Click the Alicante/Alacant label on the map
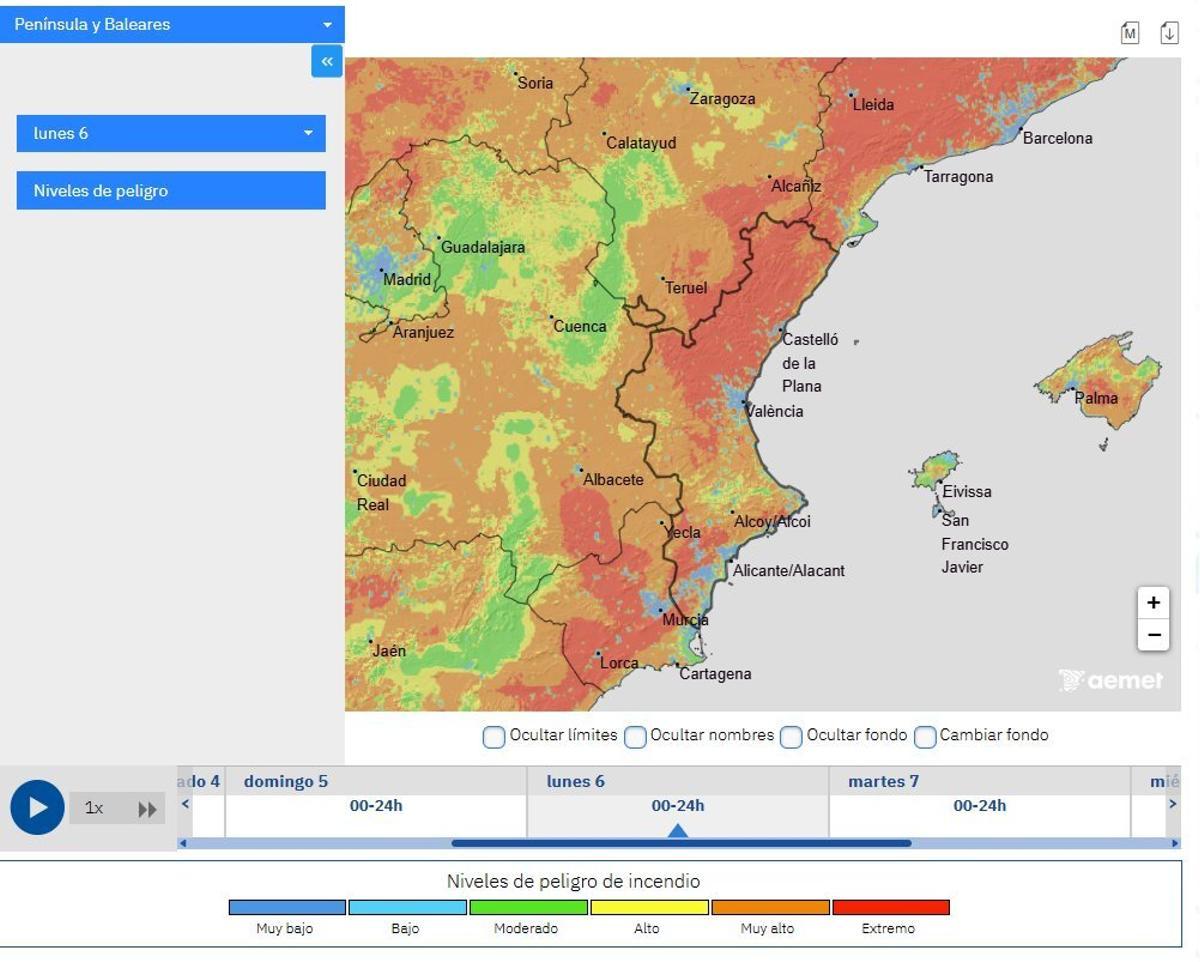This screenshot has width=1200, height=962. click(x=789, y=571)
